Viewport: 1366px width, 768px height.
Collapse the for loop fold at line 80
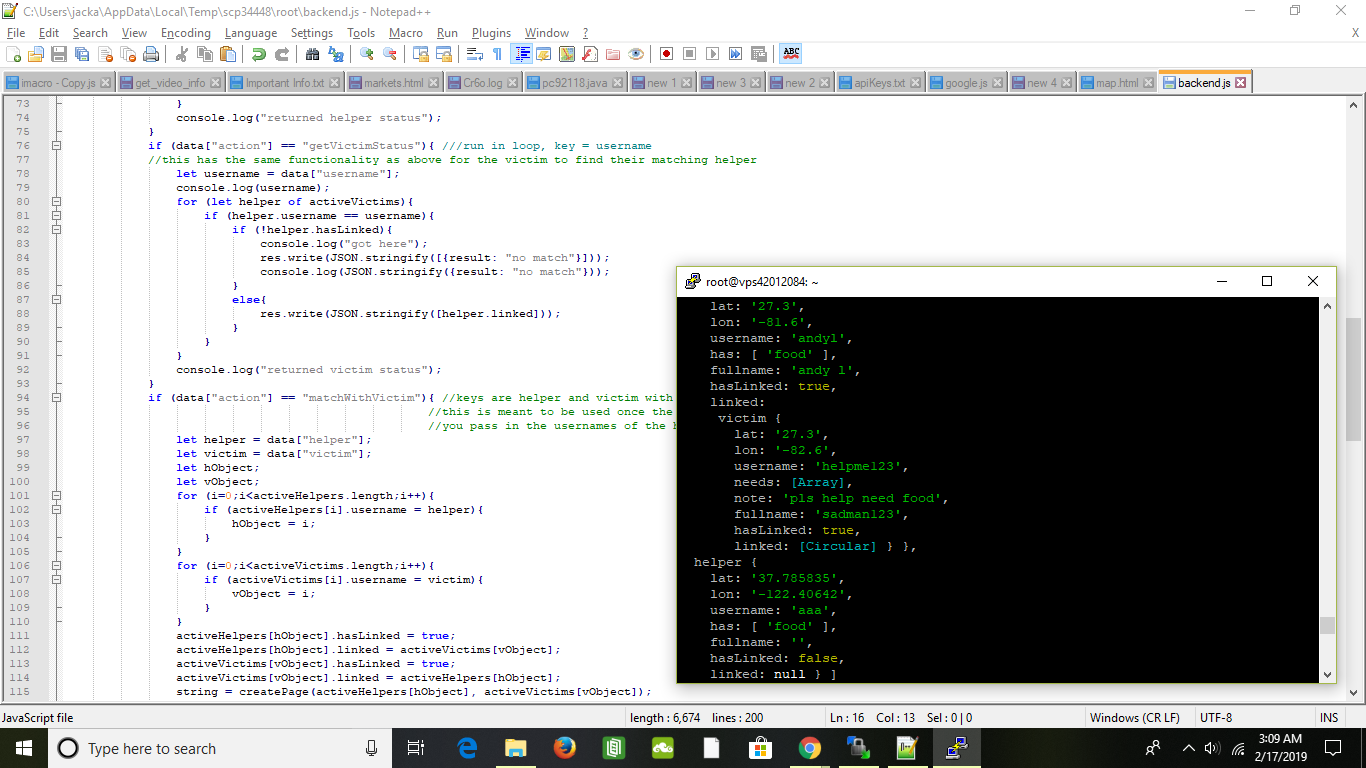coord(57,202)
